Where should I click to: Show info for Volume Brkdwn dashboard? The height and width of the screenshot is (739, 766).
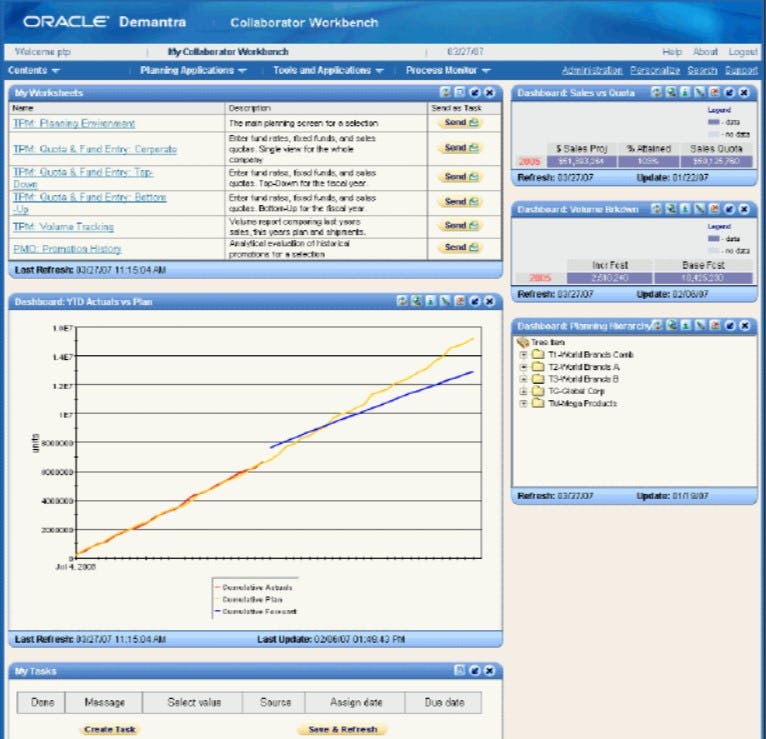coord(685,209)
